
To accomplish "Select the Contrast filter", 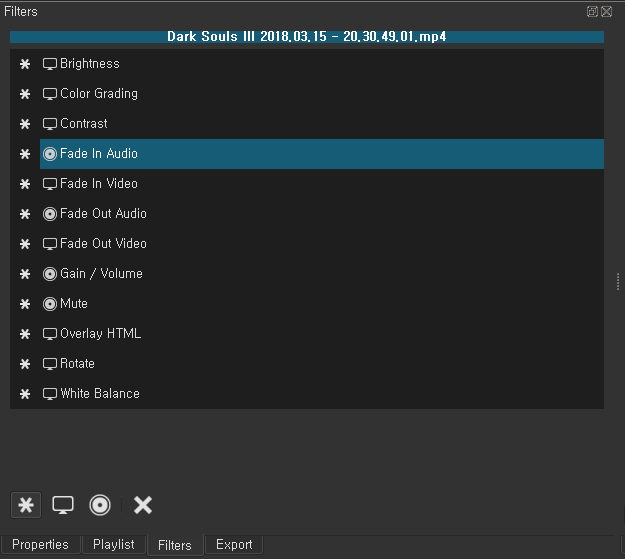I will coord(322,124).
